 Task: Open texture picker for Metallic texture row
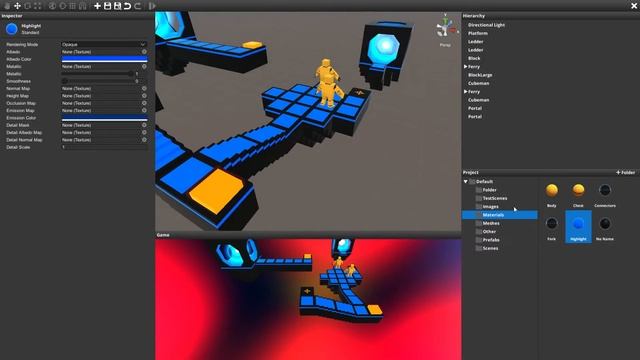144,67
